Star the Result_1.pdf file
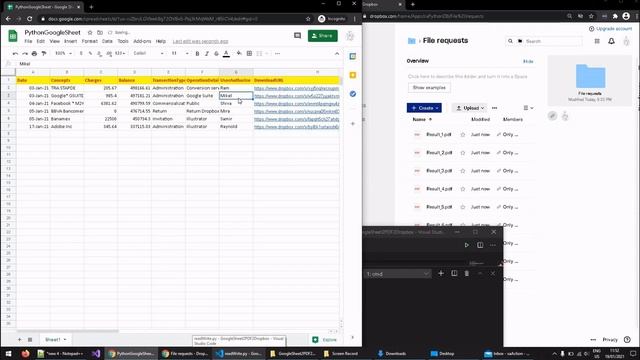 [x=462, y=135]
